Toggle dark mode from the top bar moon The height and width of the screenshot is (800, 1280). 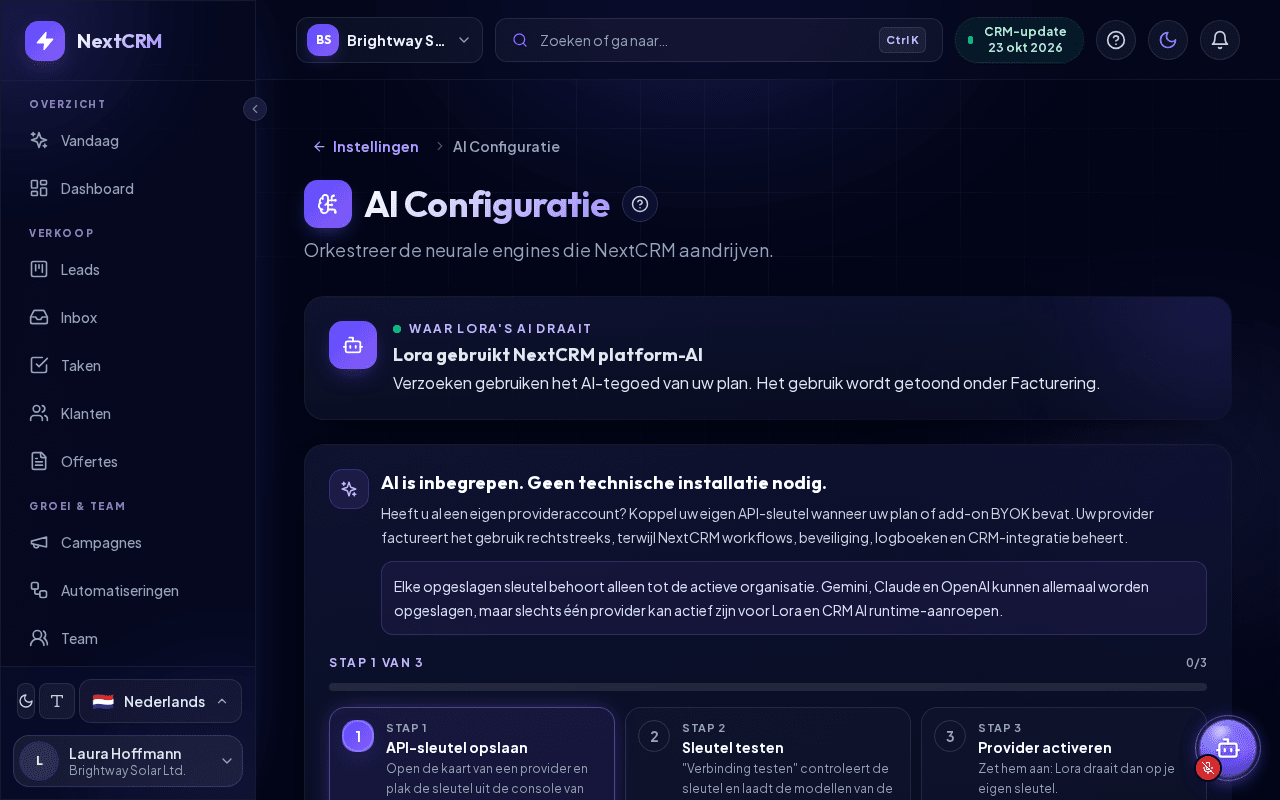1168,40
